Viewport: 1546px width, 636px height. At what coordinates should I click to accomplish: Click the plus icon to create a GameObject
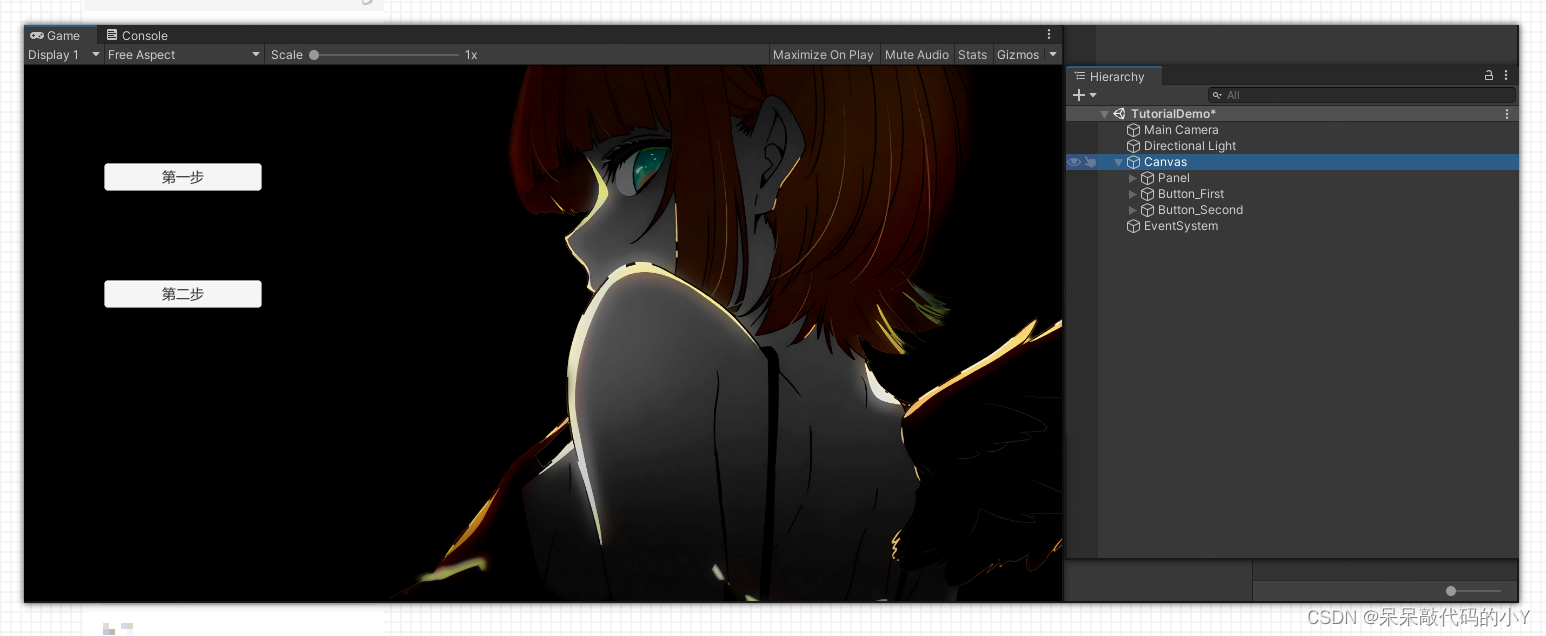tap(1079, 95)
